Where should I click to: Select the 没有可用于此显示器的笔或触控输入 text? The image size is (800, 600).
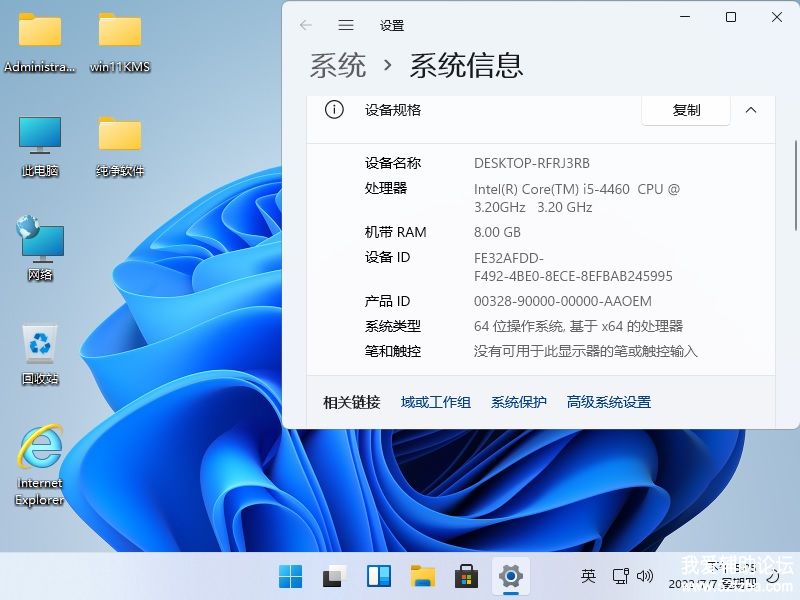tap(585, 351)
